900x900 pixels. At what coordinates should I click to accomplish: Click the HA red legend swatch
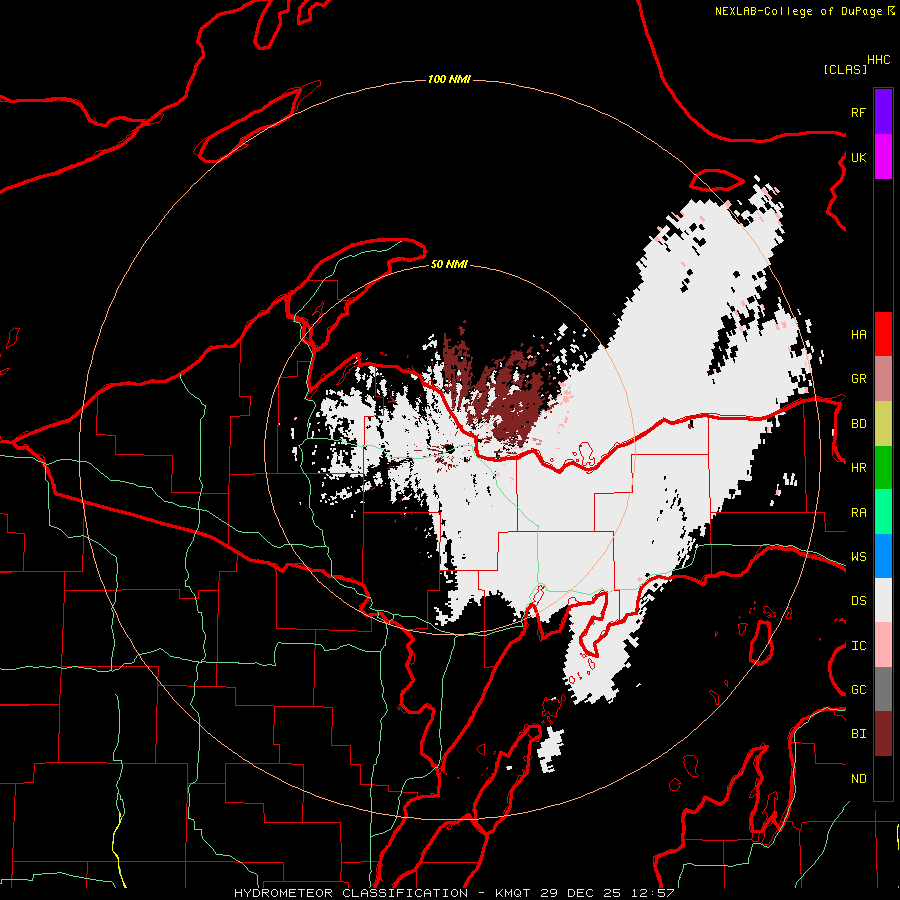[x=883, y=334]
